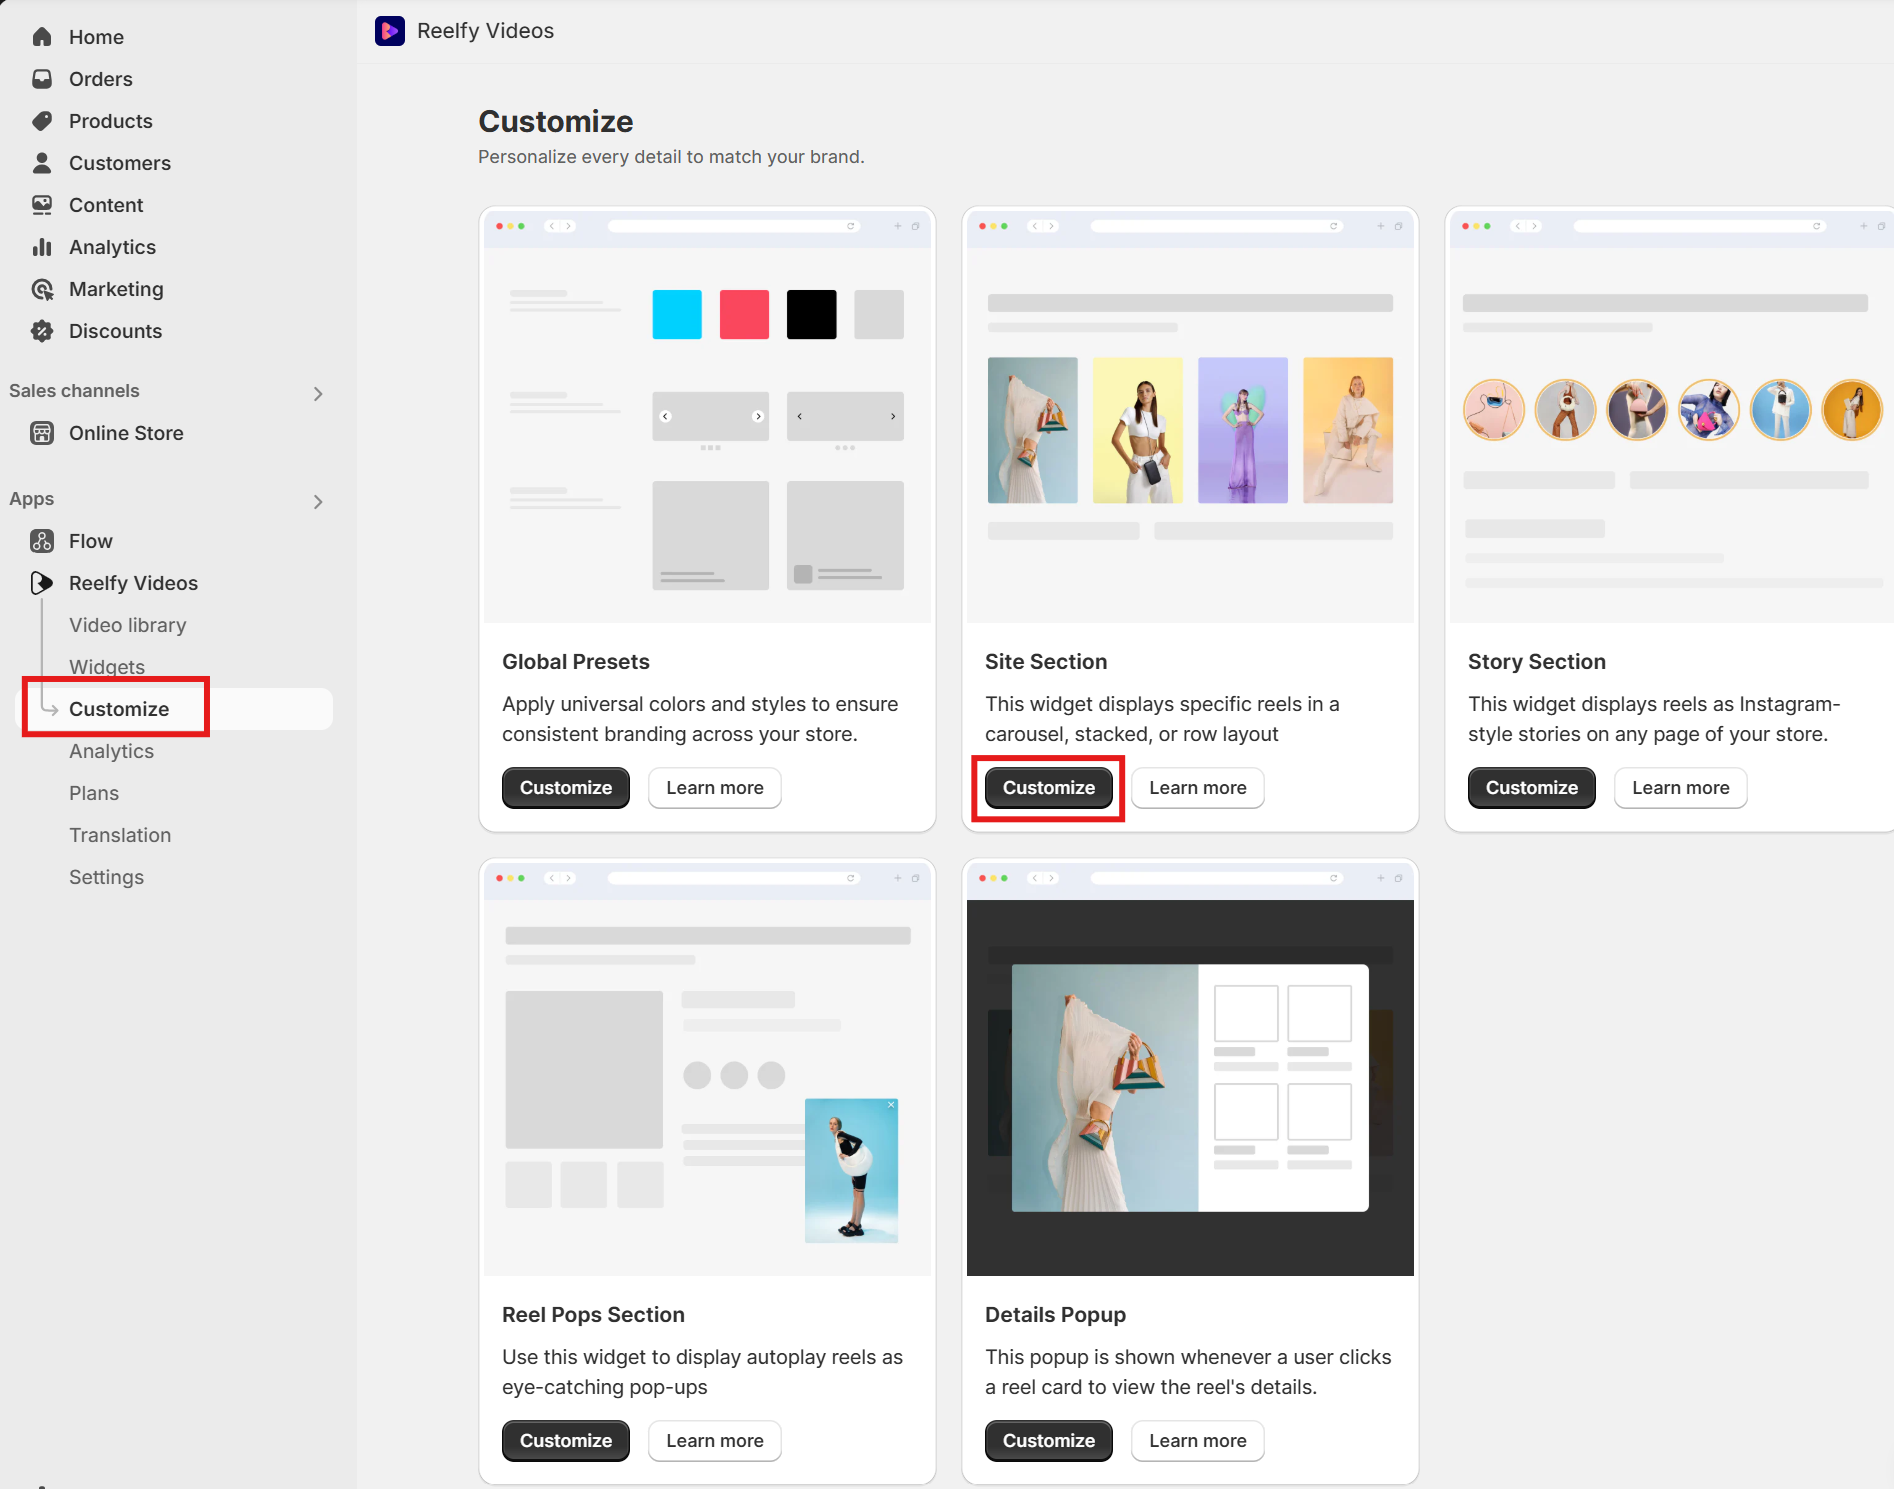Screen dimensions: 1894x1489
Task: Customize the Details Popup
Action: [1049, 1441]
